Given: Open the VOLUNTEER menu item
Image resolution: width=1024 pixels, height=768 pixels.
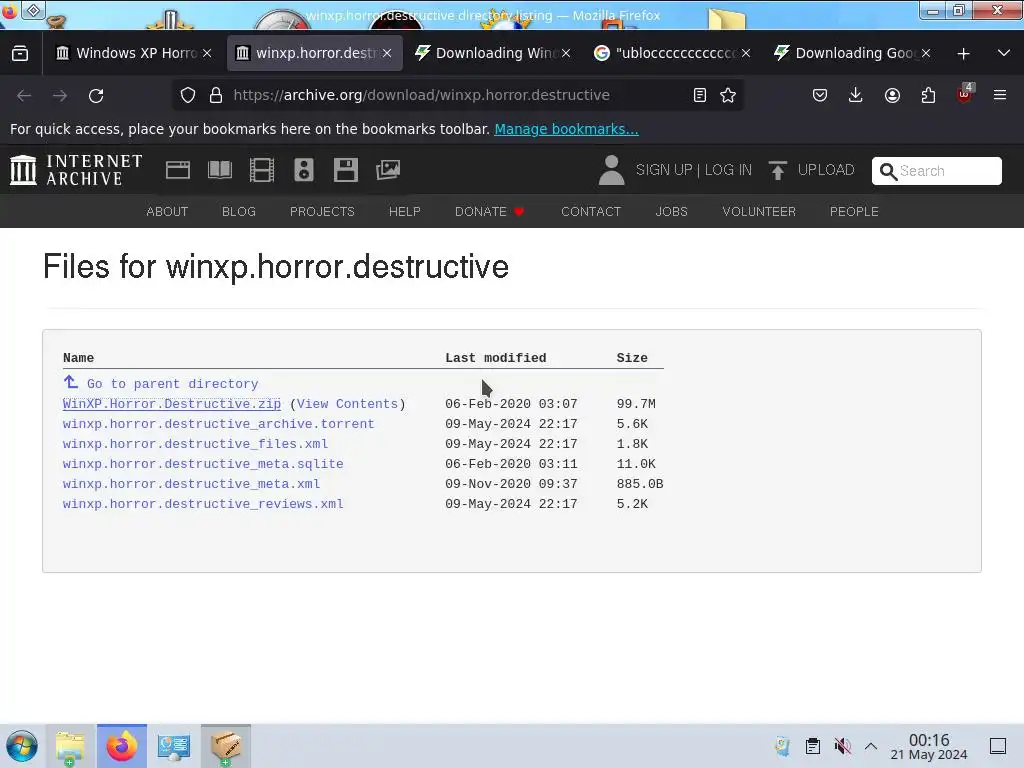Looking at the screenshot, I should coord(759,212).
